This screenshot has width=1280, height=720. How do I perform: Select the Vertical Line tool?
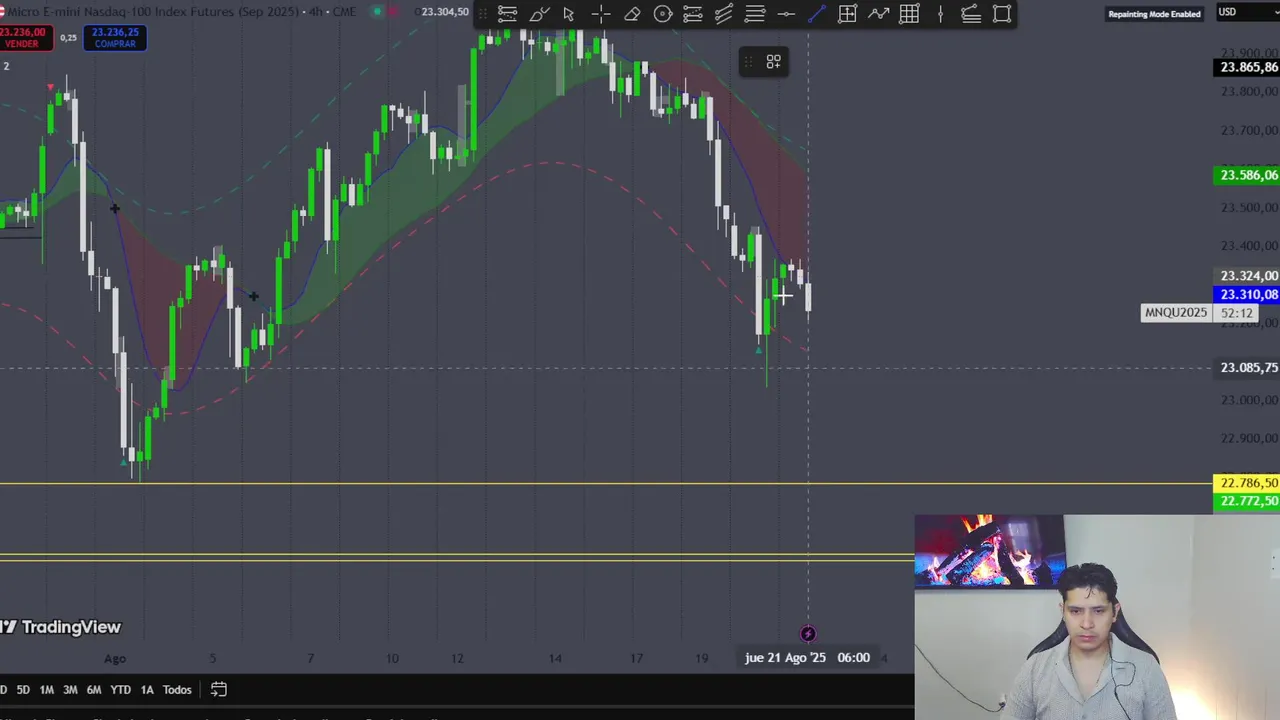pos(940,14)
